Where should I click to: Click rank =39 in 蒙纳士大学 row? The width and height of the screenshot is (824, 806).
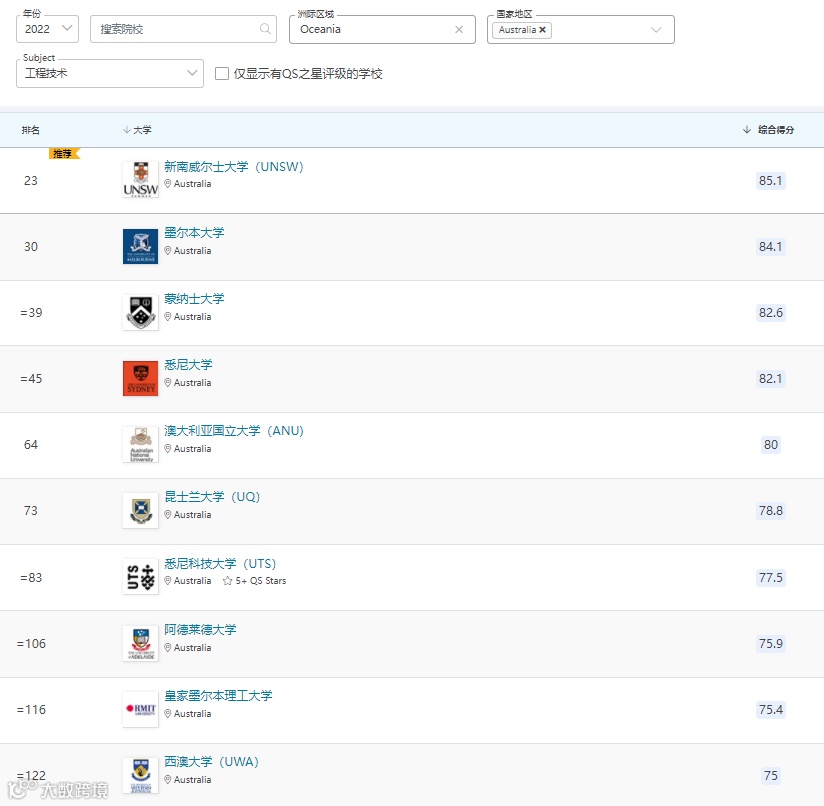point(31,313)
